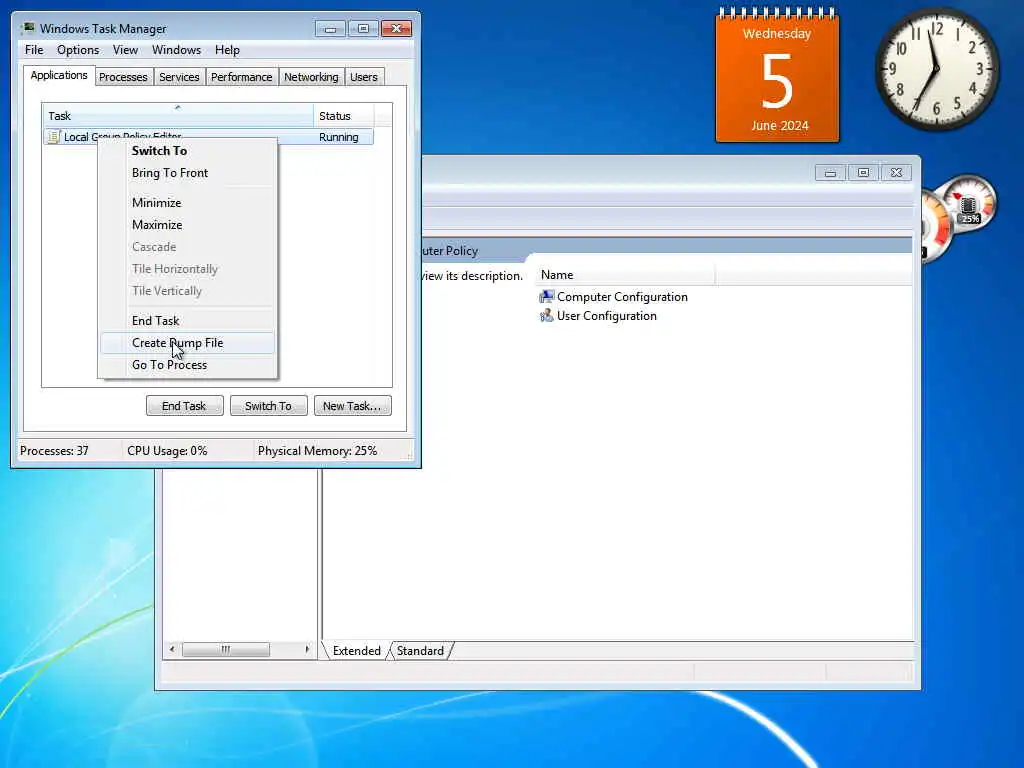Screen dimensions: 1024x768
Task: Click the Switch To button
Action: (x=268, y=406)
